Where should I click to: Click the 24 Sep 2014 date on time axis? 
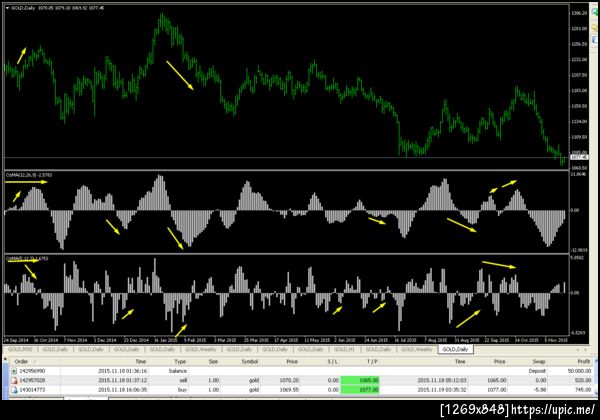click(16, 340)
